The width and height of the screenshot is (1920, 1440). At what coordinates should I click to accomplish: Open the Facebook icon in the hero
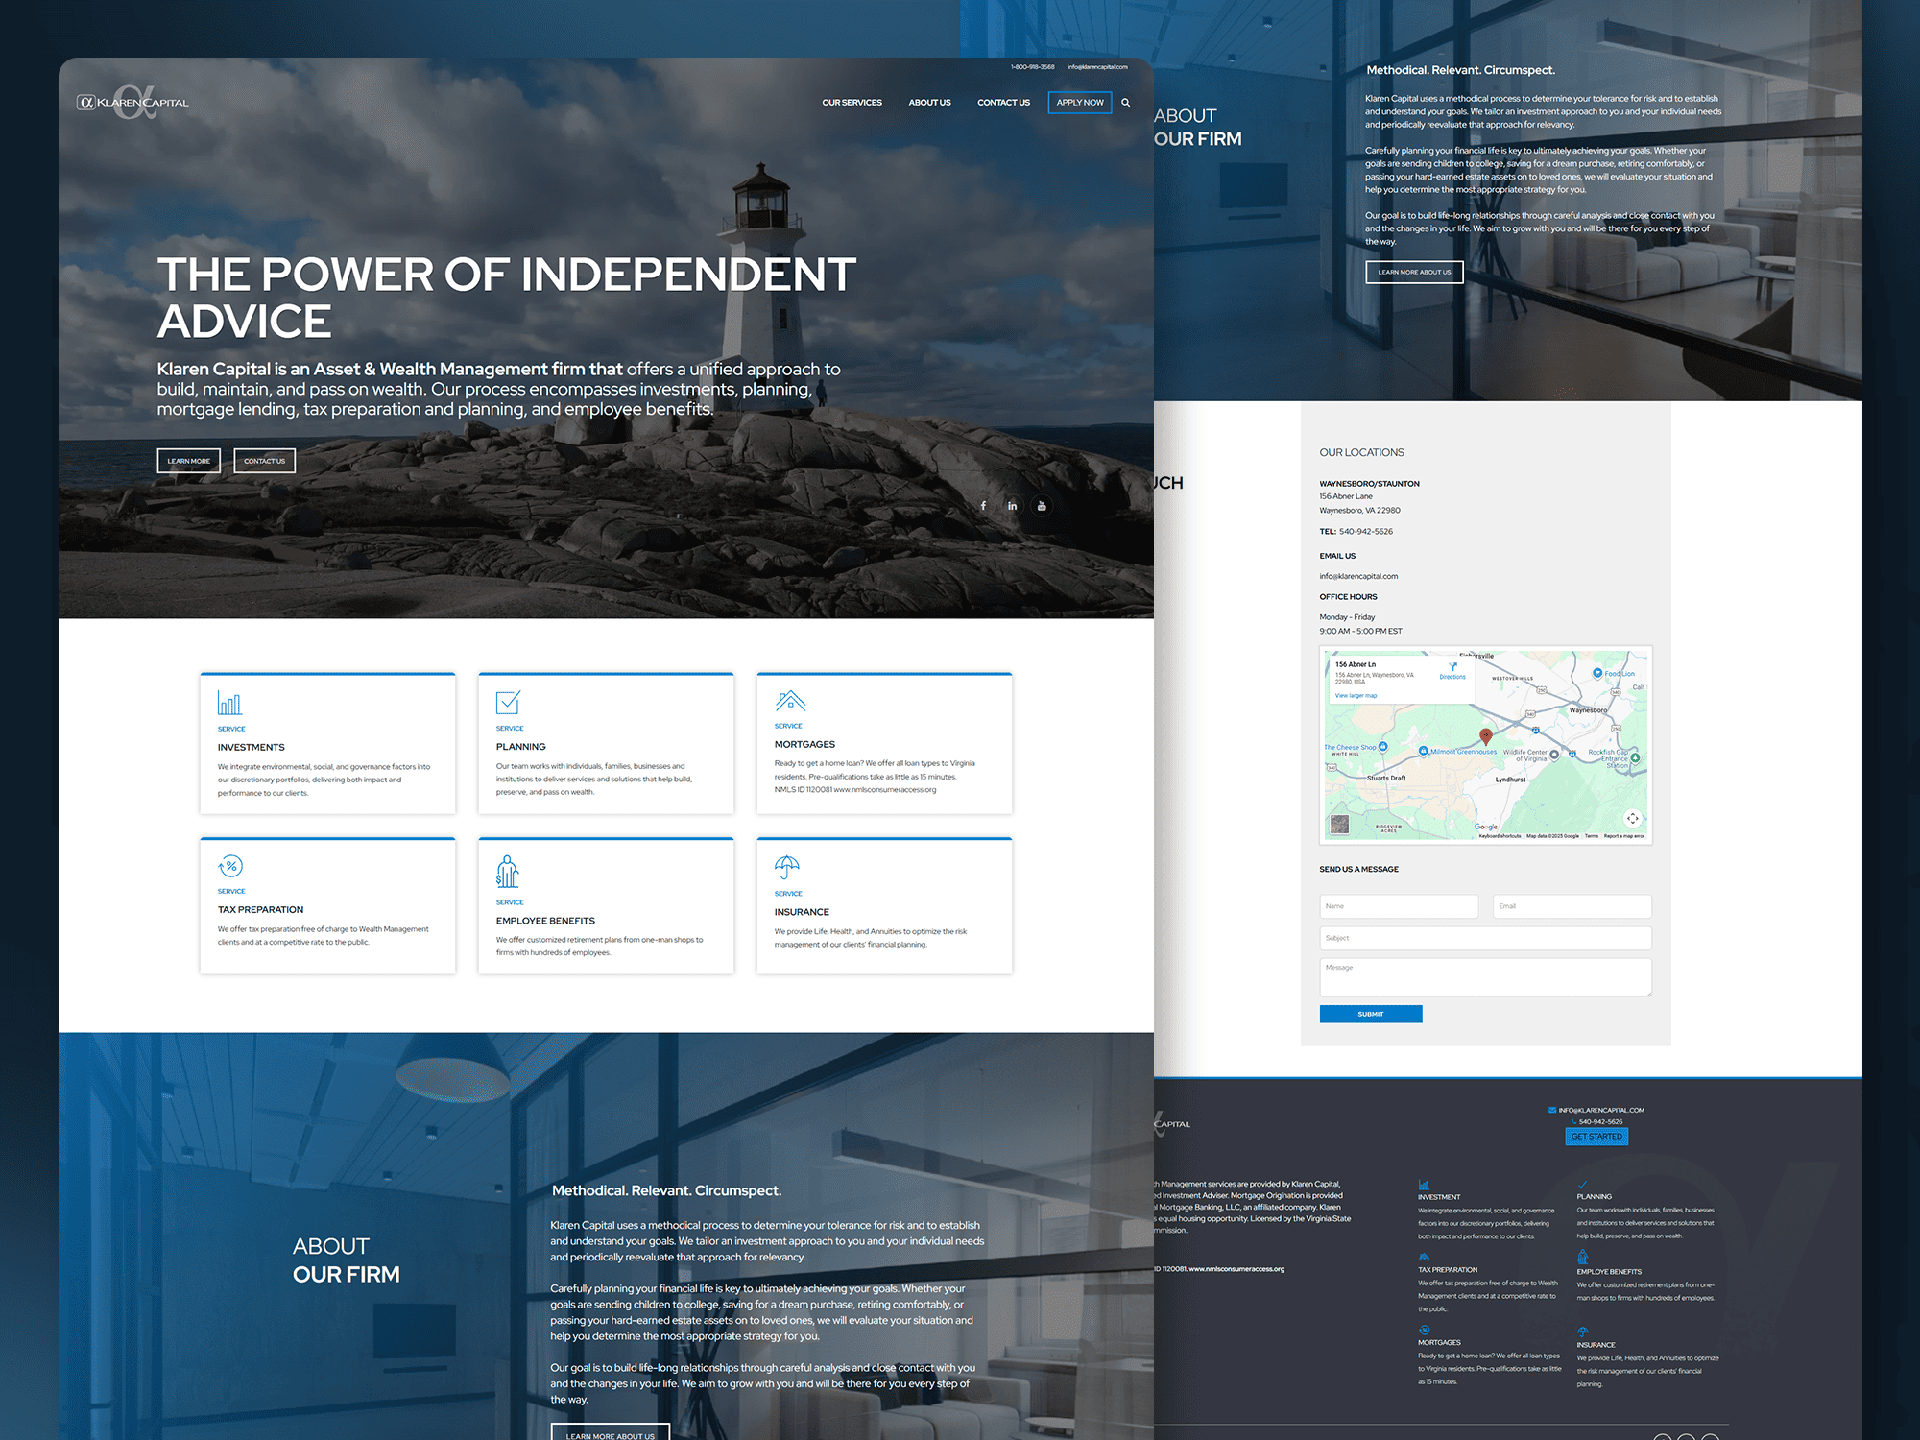983,506
